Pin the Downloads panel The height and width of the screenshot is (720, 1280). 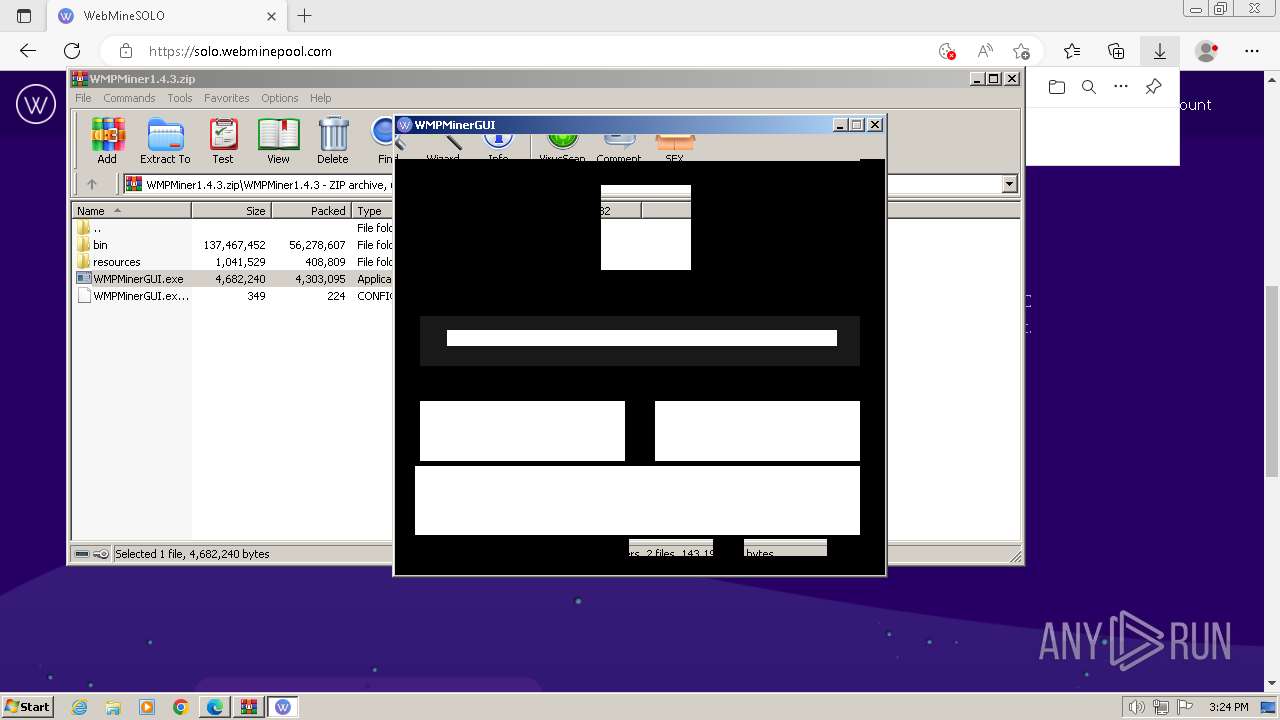(x=1153, y=87)
